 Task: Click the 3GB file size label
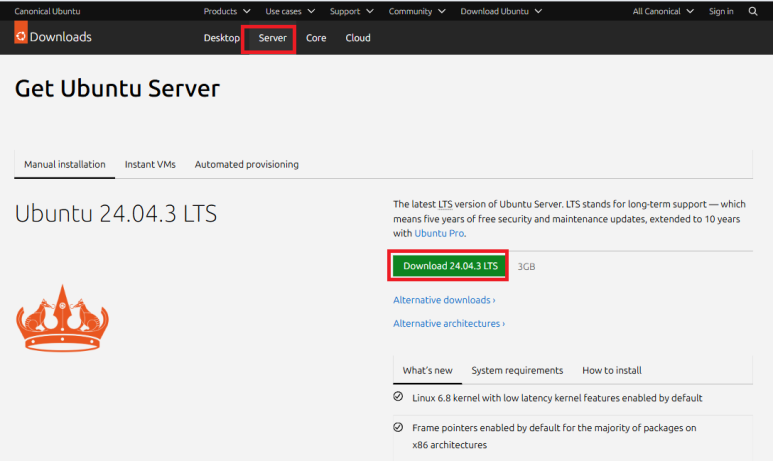coord(526,267)
